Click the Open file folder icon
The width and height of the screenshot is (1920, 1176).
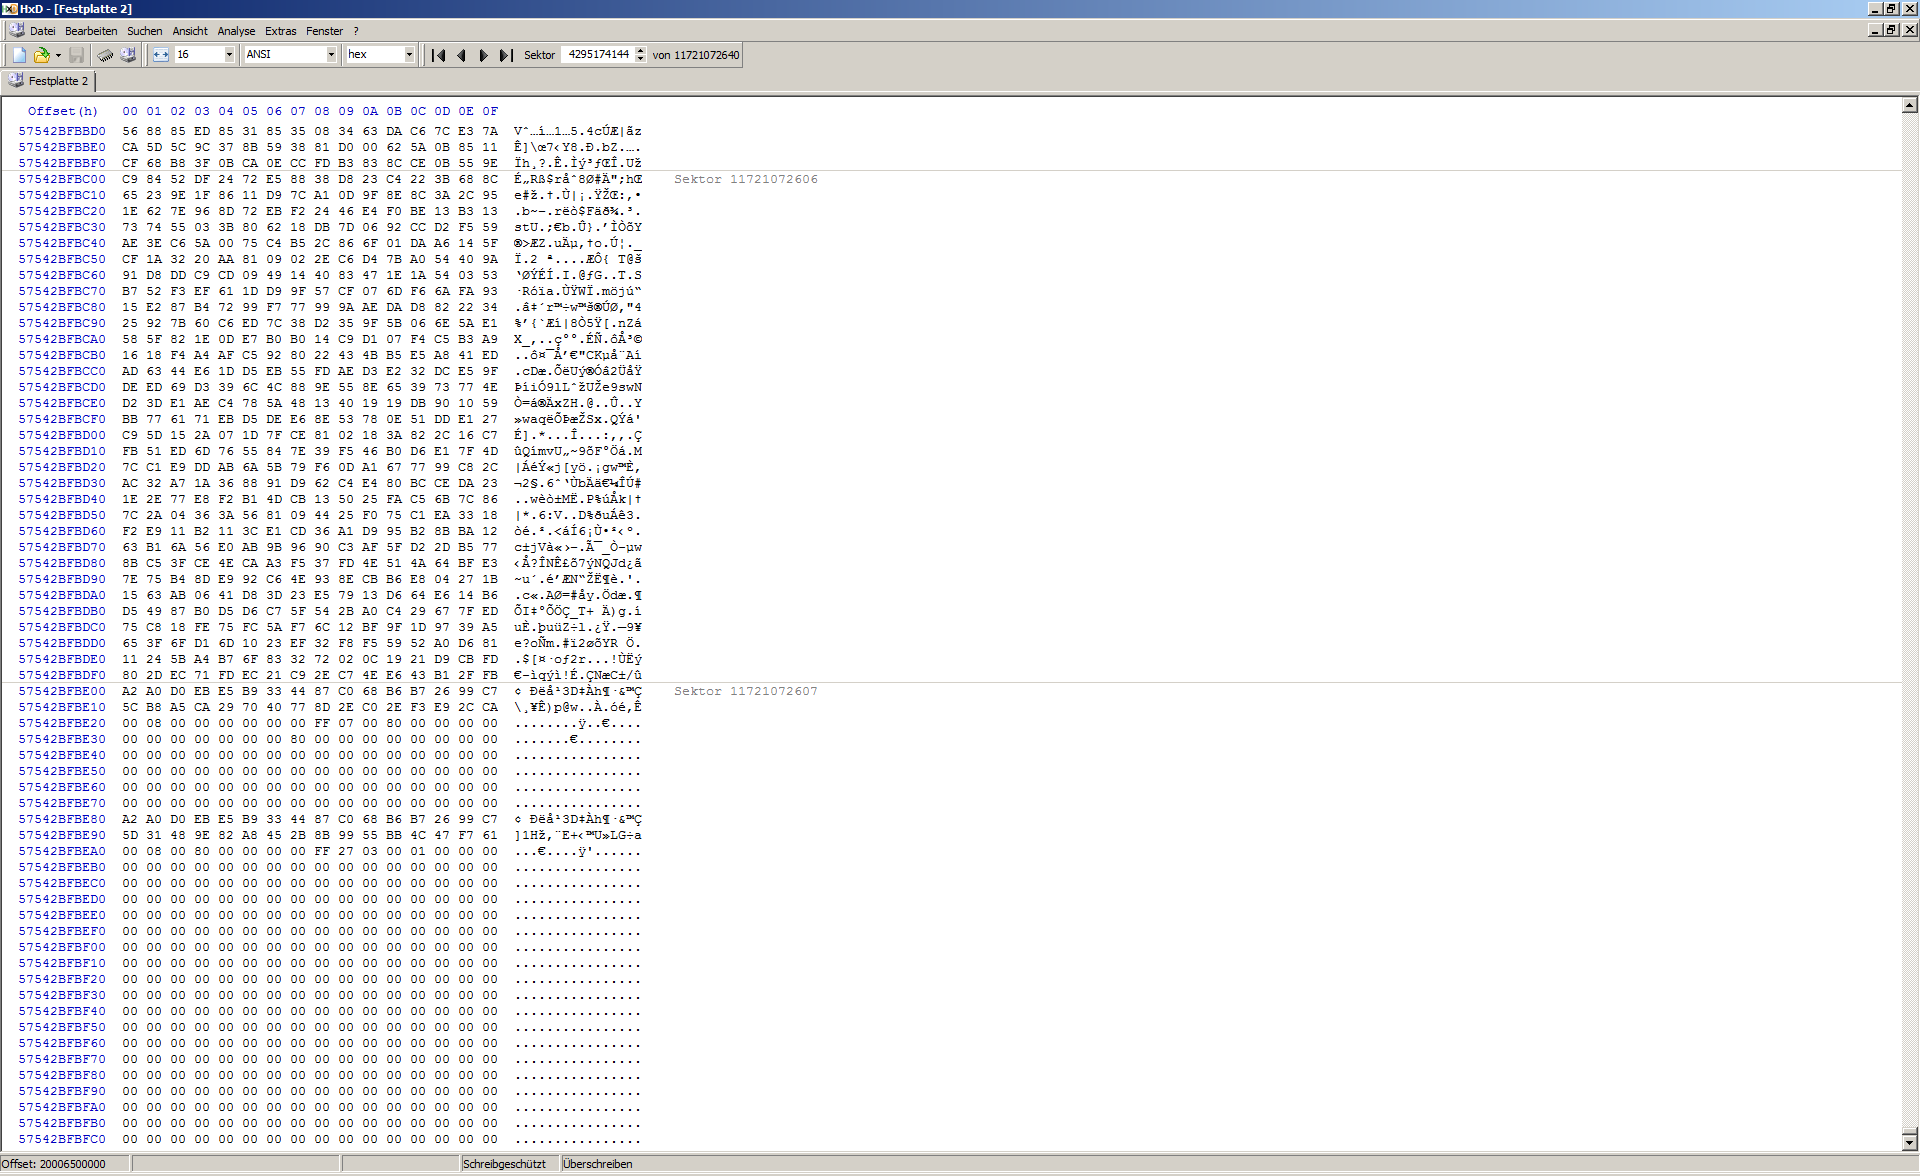tap(41, 55)
